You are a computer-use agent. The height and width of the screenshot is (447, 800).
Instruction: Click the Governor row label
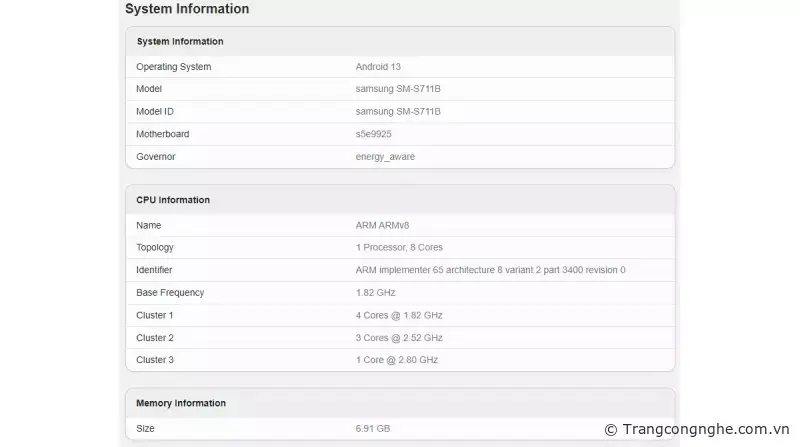click(x=156, y=157)
